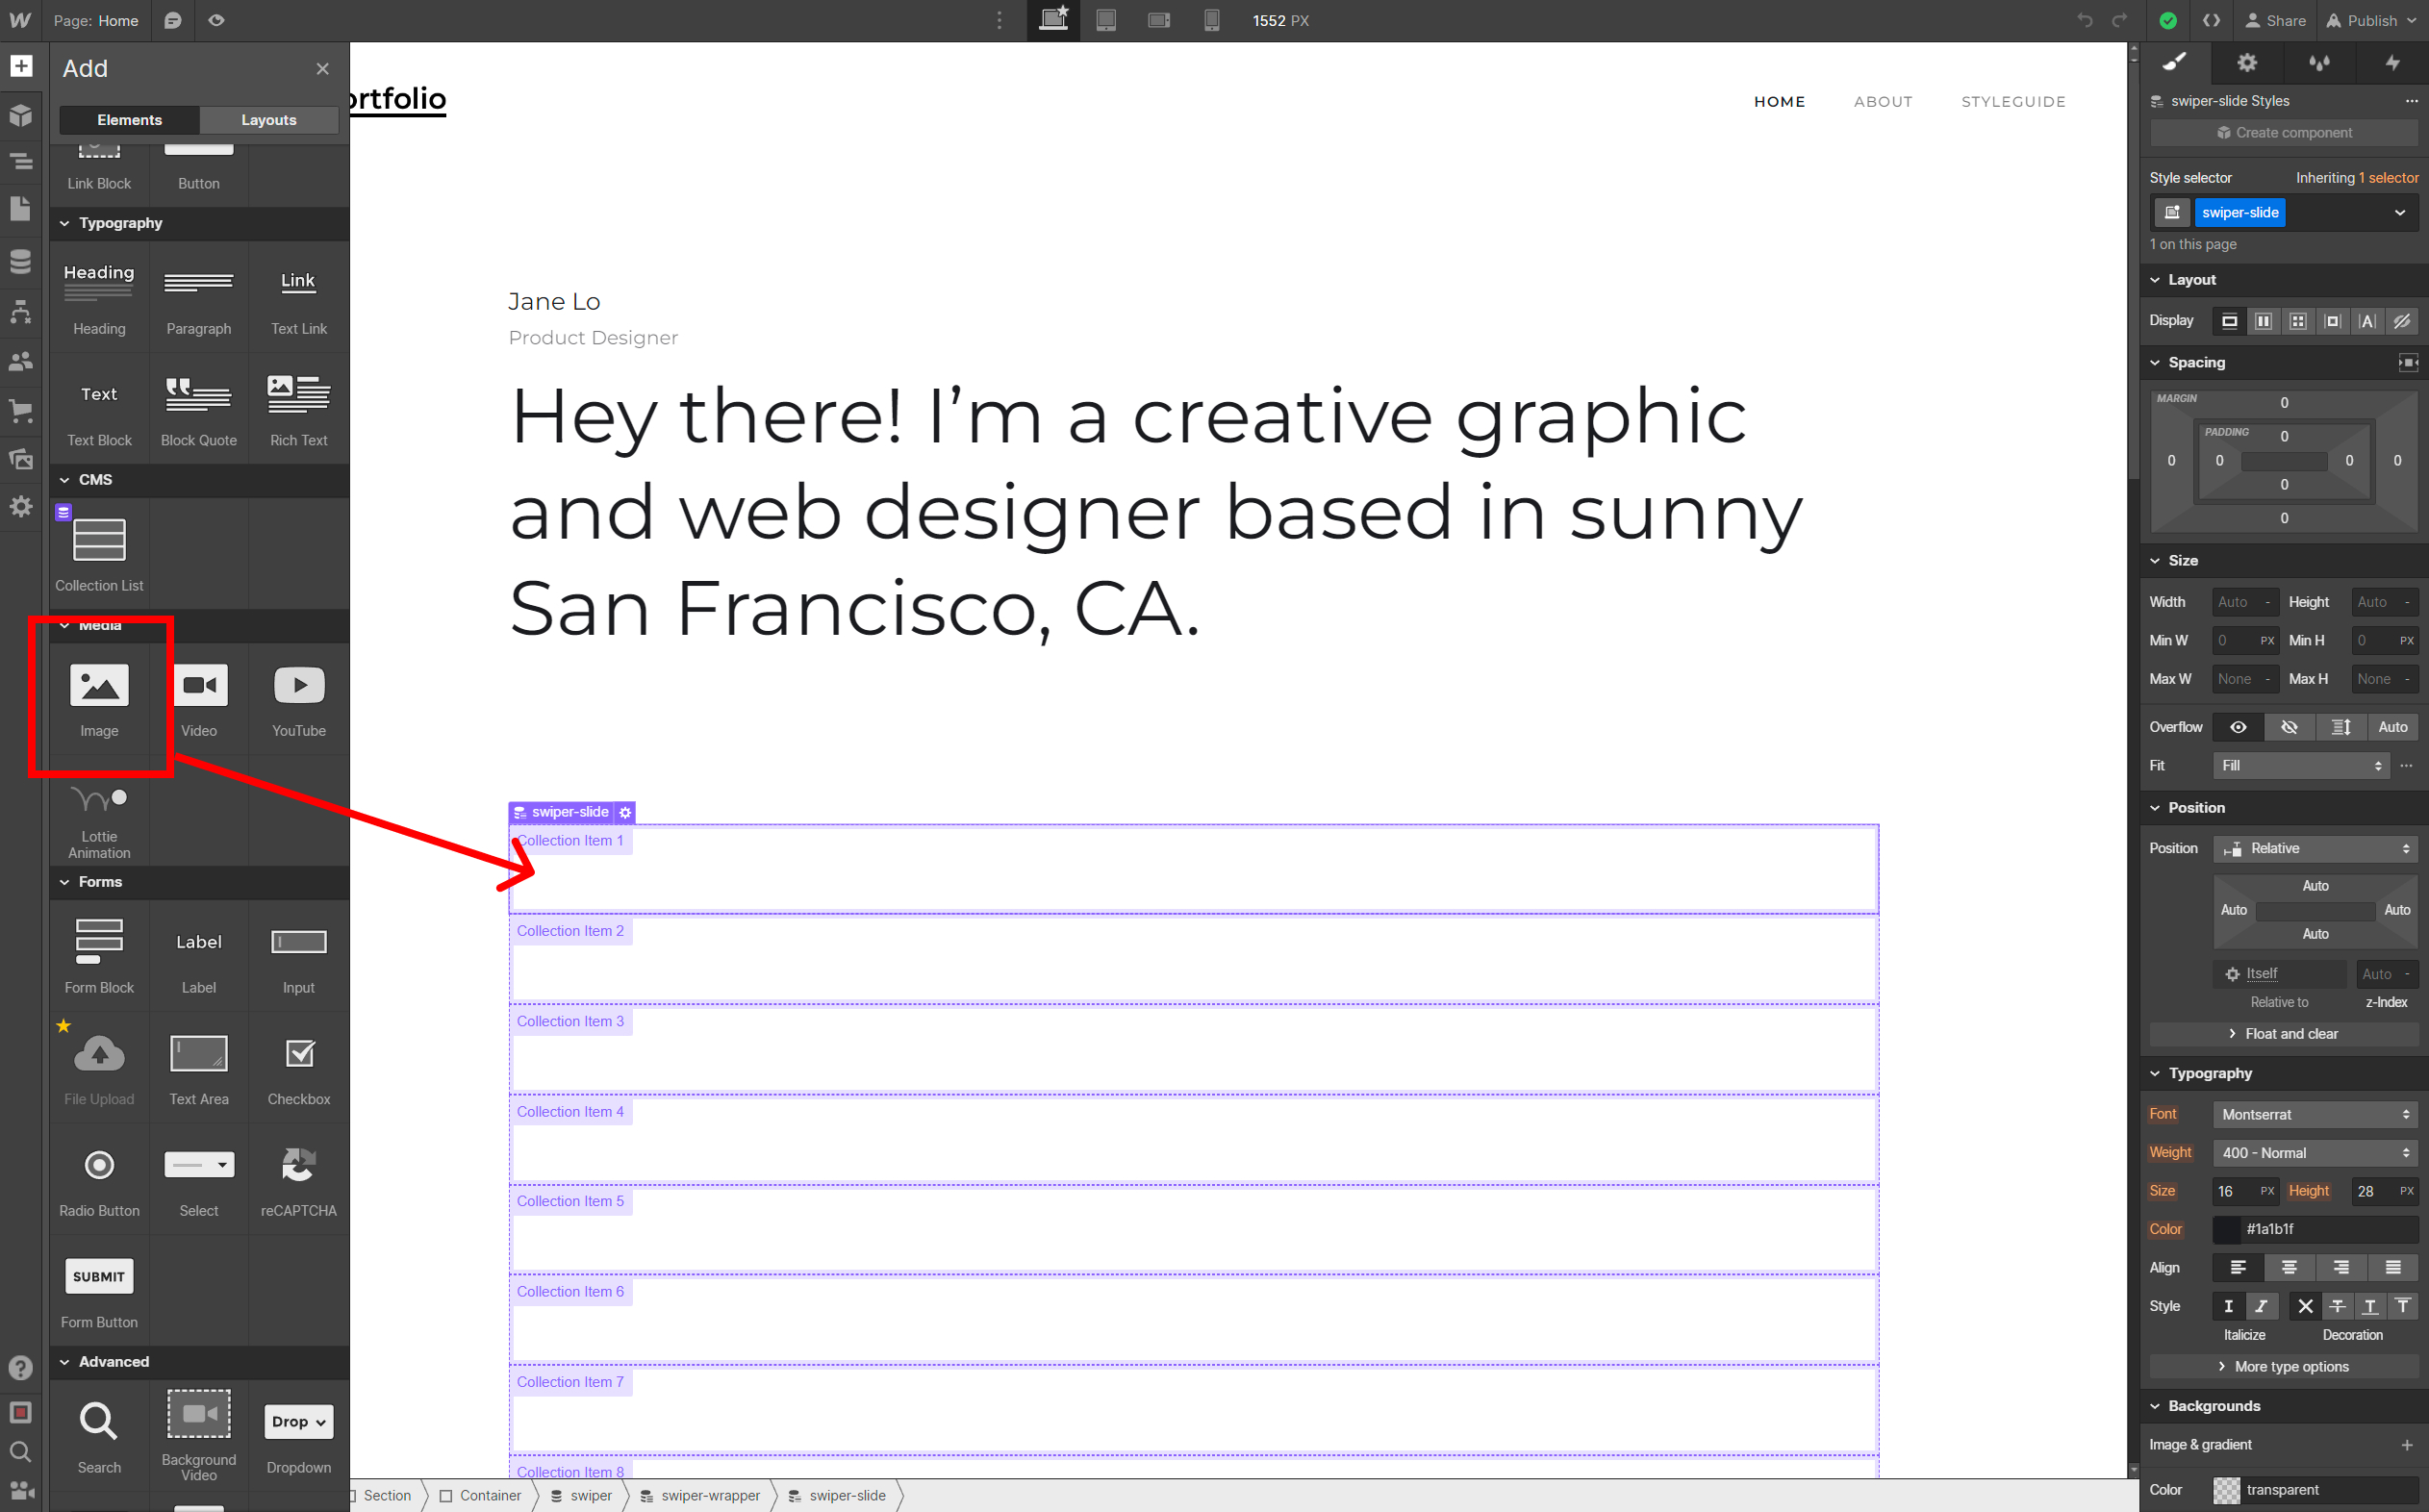Open the text color #1a1b1f swatch
2429x1512 pixels.
[x=2227, y=1229]
